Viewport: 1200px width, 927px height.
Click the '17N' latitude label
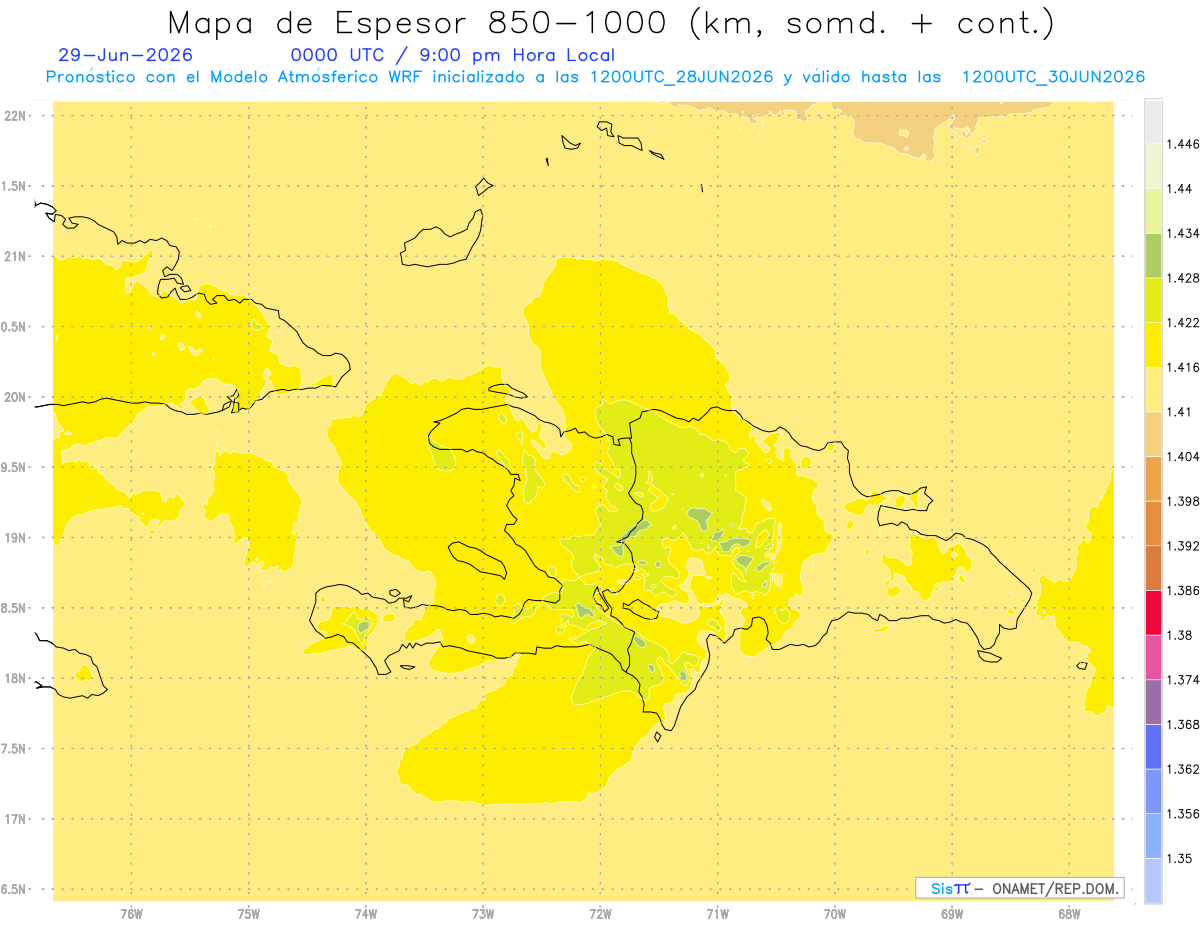point(17,819)
